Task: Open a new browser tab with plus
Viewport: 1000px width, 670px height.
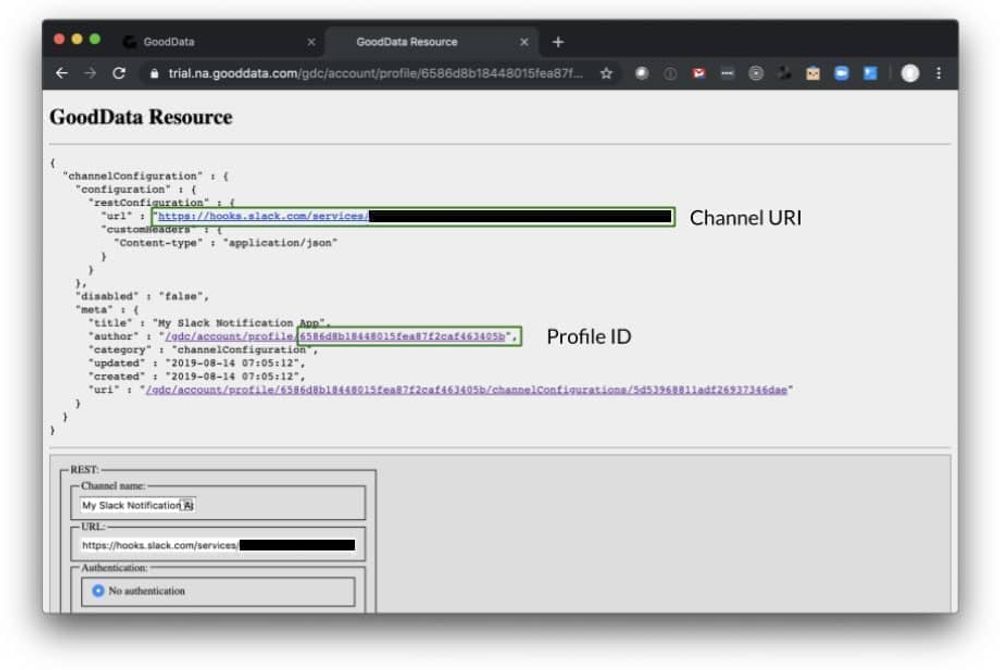Action: [x=558, y=42]
